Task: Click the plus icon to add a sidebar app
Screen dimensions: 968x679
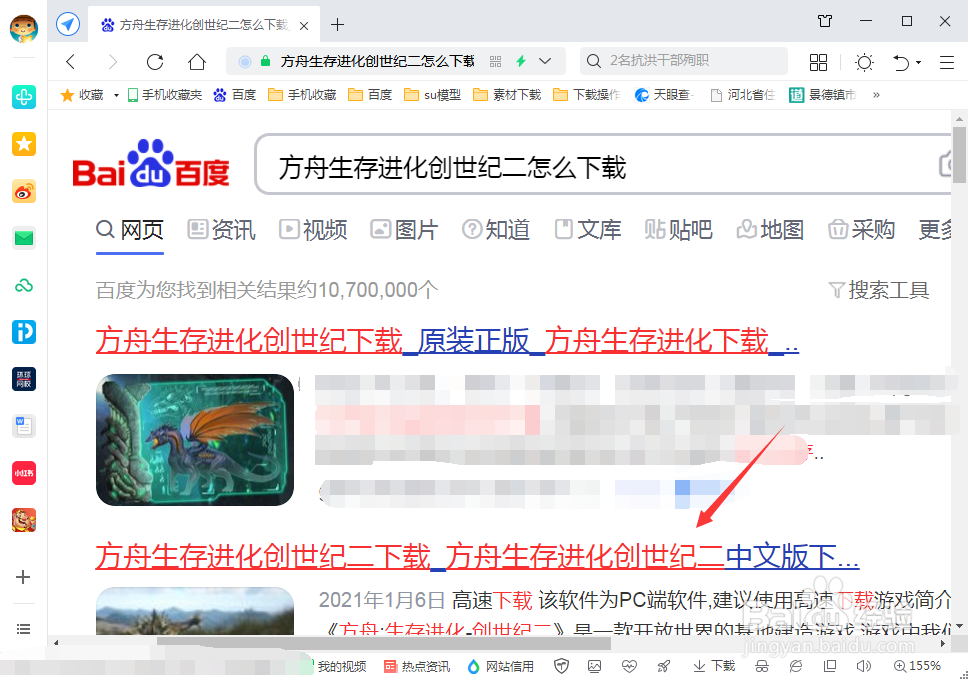Action: point(23,577)
